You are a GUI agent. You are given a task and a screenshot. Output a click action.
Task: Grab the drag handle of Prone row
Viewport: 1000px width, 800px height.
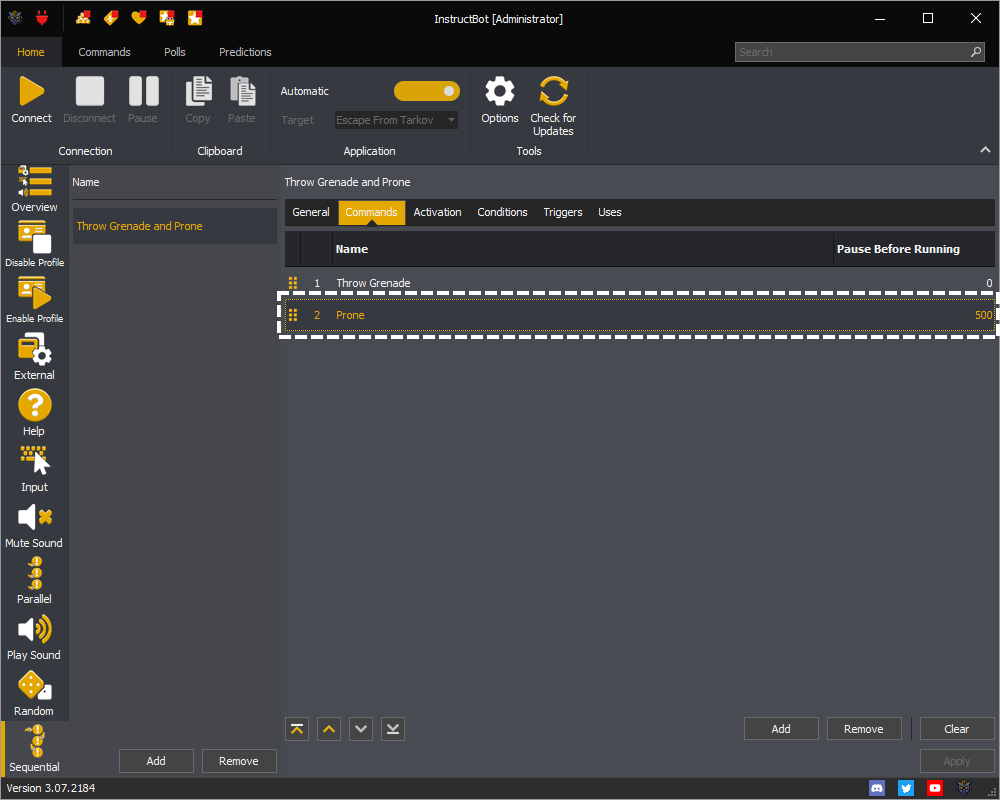coord(293,315)
